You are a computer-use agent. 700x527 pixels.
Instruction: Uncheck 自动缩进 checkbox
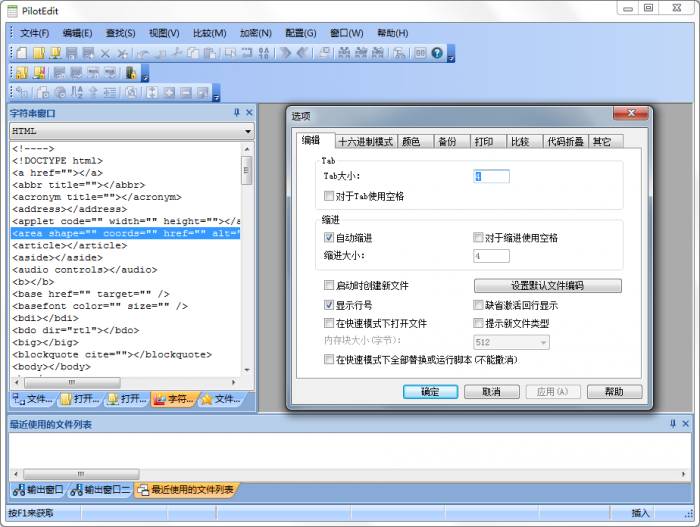point(329,237)
